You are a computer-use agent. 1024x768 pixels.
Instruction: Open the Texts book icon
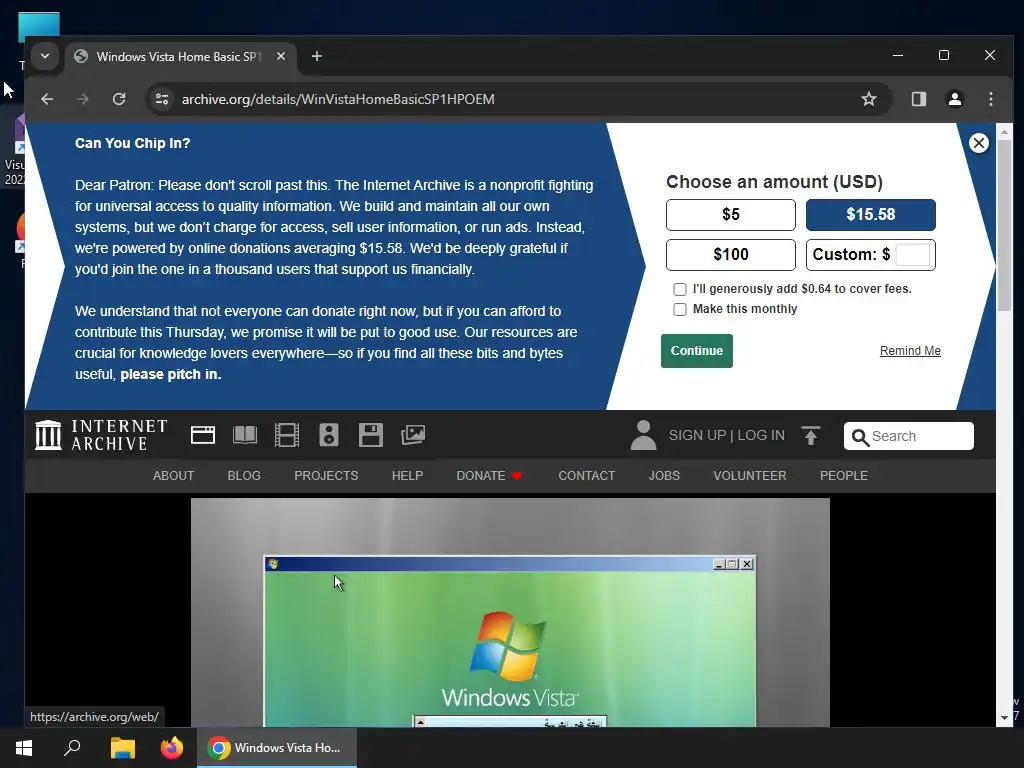245,435
